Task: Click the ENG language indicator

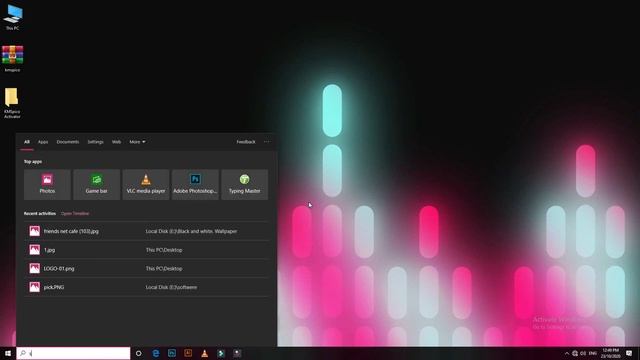Action: [x=593, y=353]
